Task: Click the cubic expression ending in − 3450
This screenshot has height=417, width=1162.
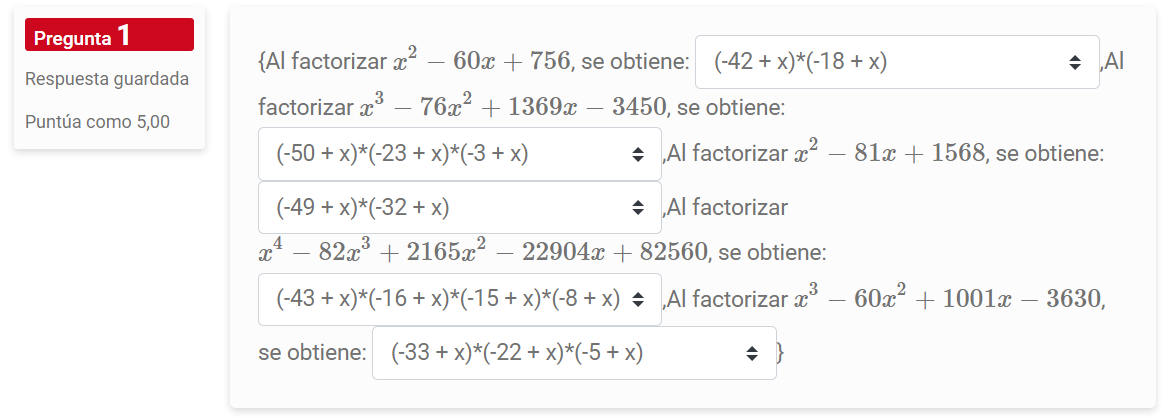Action: (512, 107)
